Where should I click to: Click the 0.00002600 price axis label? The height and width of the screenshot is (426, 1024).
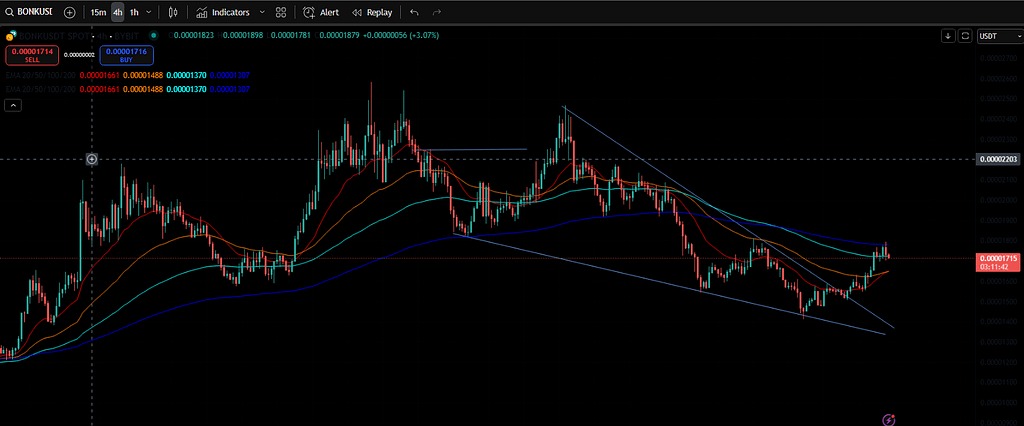click(997, 78)
